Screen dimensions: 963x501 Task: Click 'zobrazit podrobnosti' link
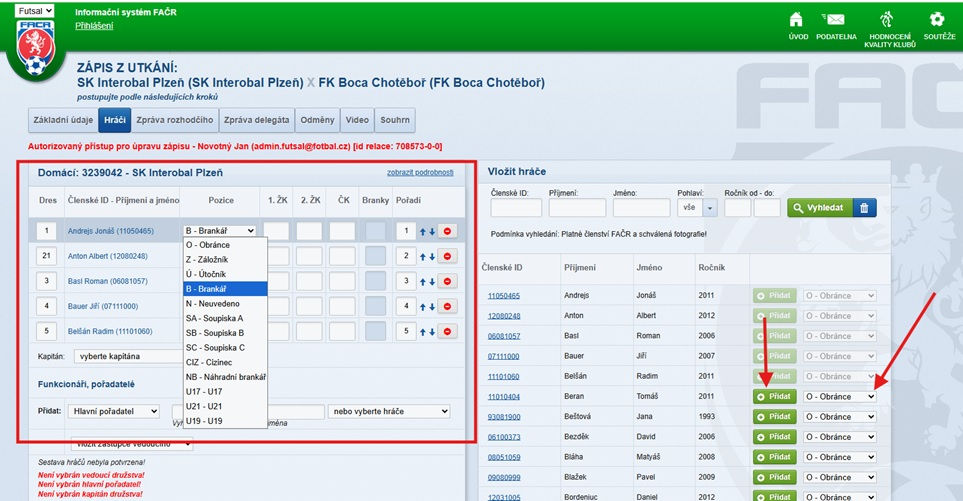pyautogui.click(x=420, y=173)
